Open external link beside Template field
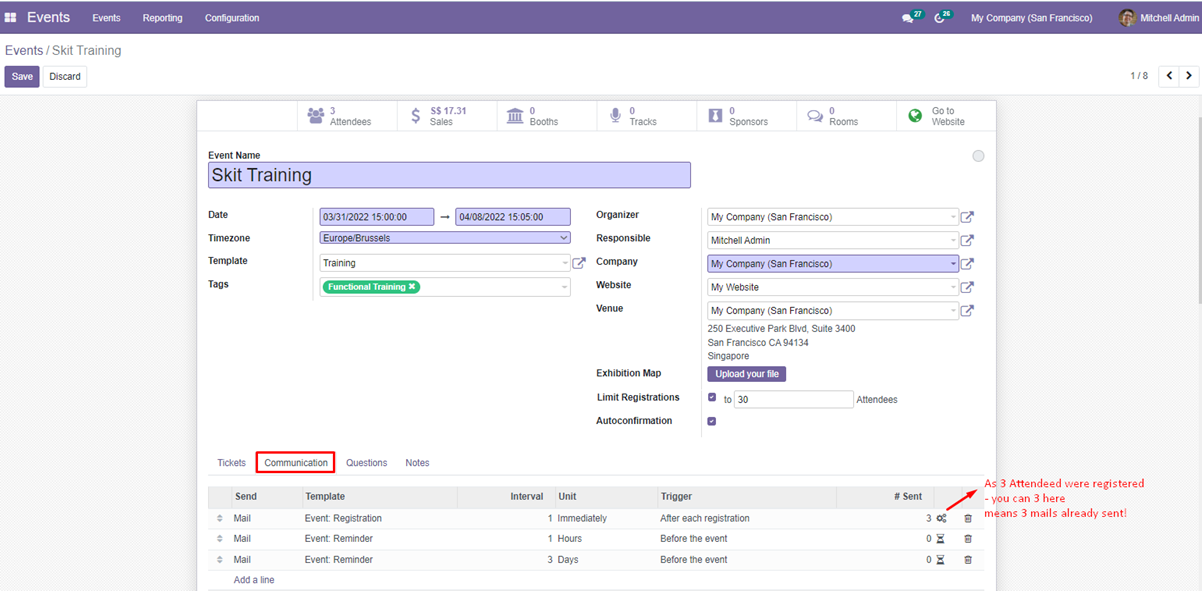This screenshot has width=1202, height=592. tap(579, 263)
